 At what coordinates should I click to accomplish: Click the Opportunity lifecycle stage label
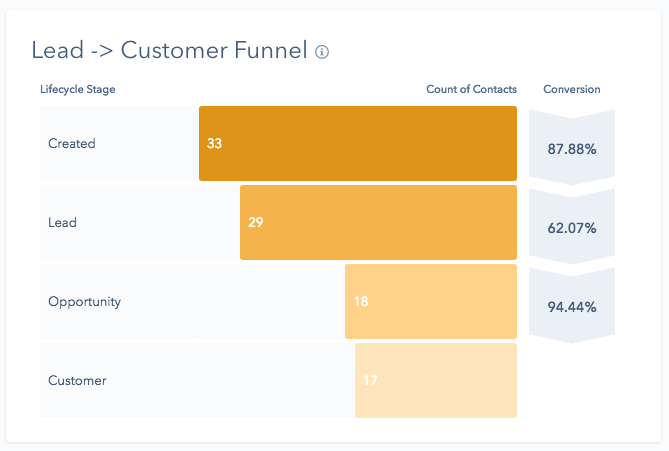pos(84,301)
